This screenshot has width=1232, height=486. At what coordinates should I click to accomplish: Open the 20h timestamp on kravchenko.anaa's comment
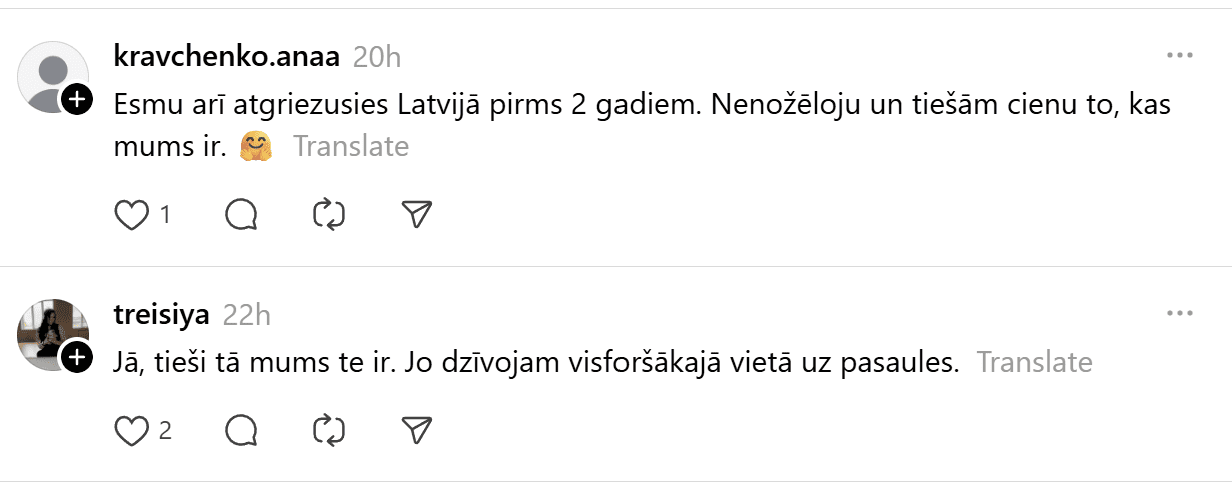377,57
